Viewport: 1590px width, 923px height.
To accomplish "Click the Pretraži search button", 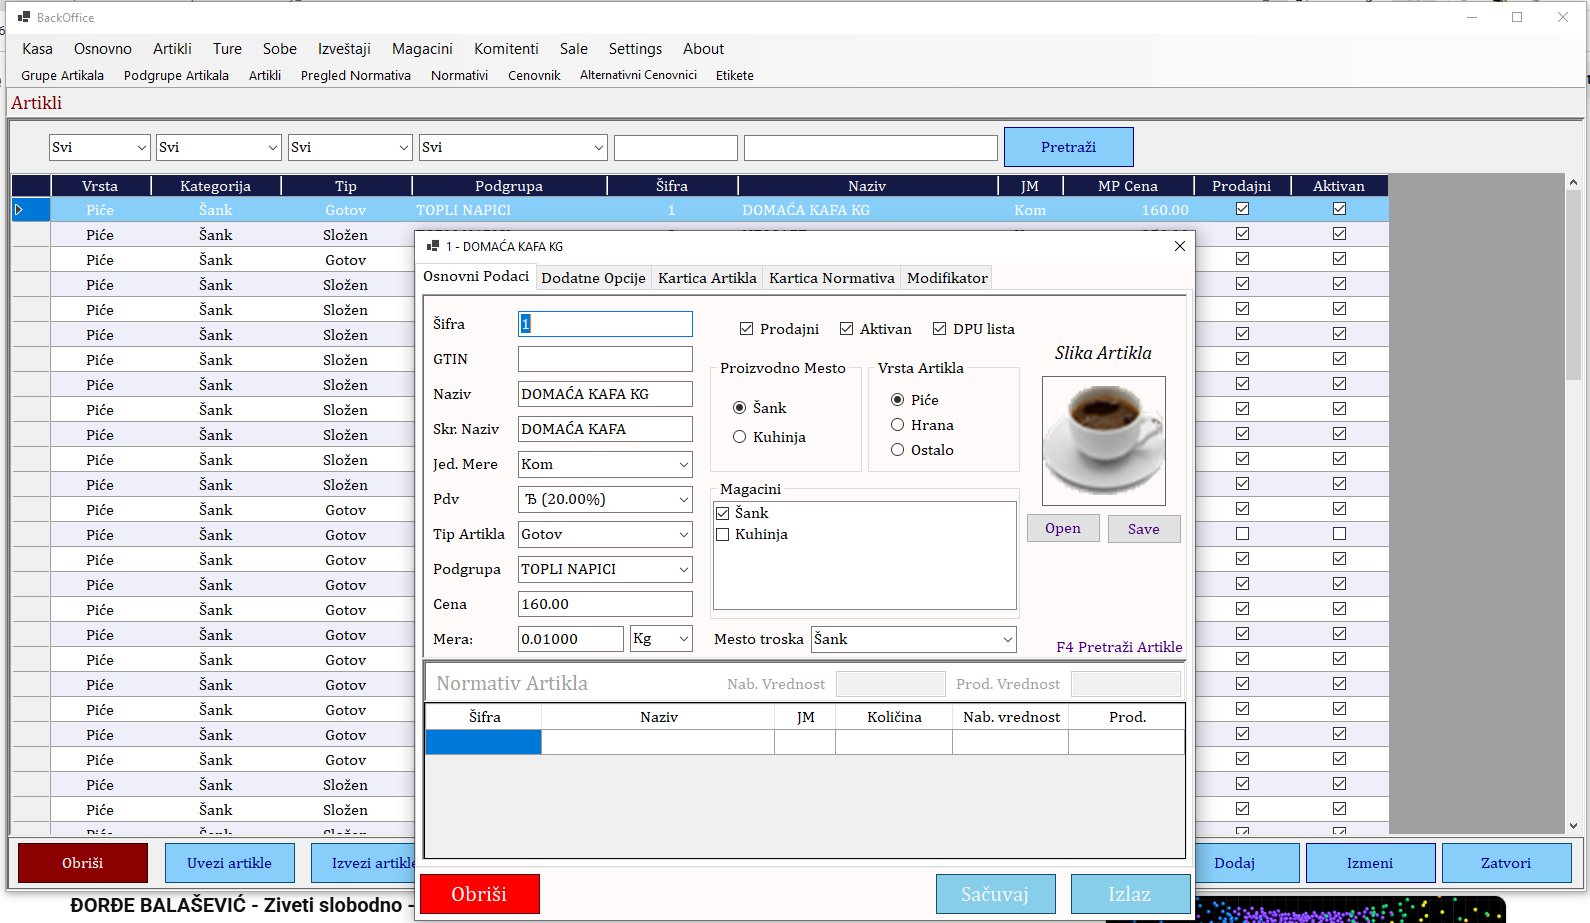I will tap(1068, 147).
